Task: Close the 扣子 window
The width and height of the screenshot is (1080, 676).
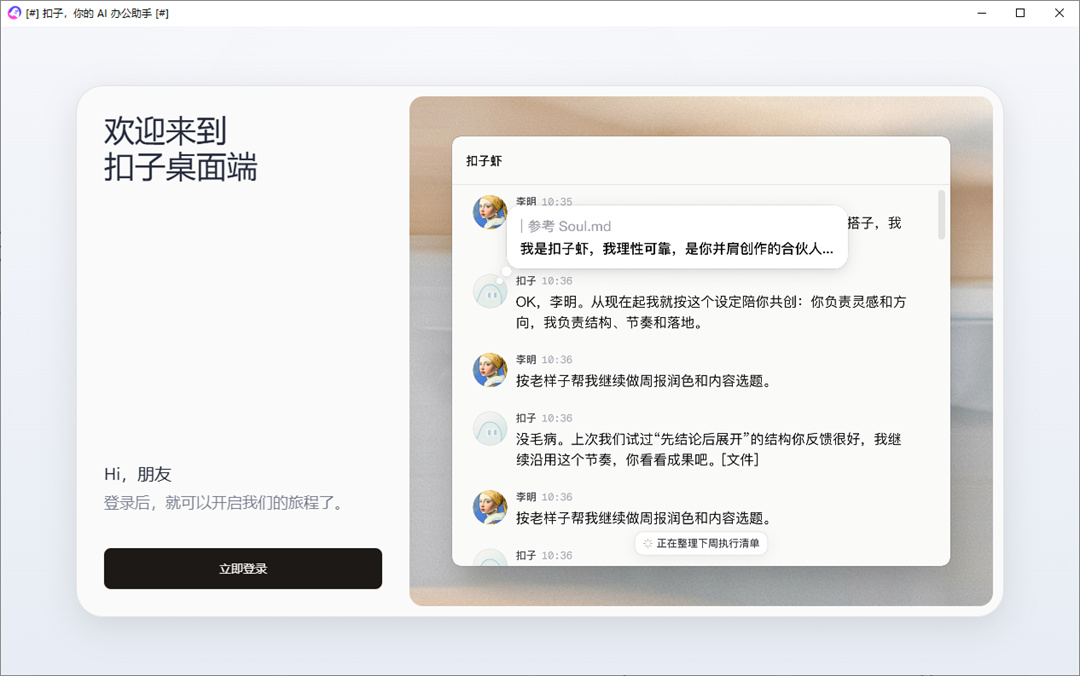Action: pyautogui.click(x=1059, y=12)
